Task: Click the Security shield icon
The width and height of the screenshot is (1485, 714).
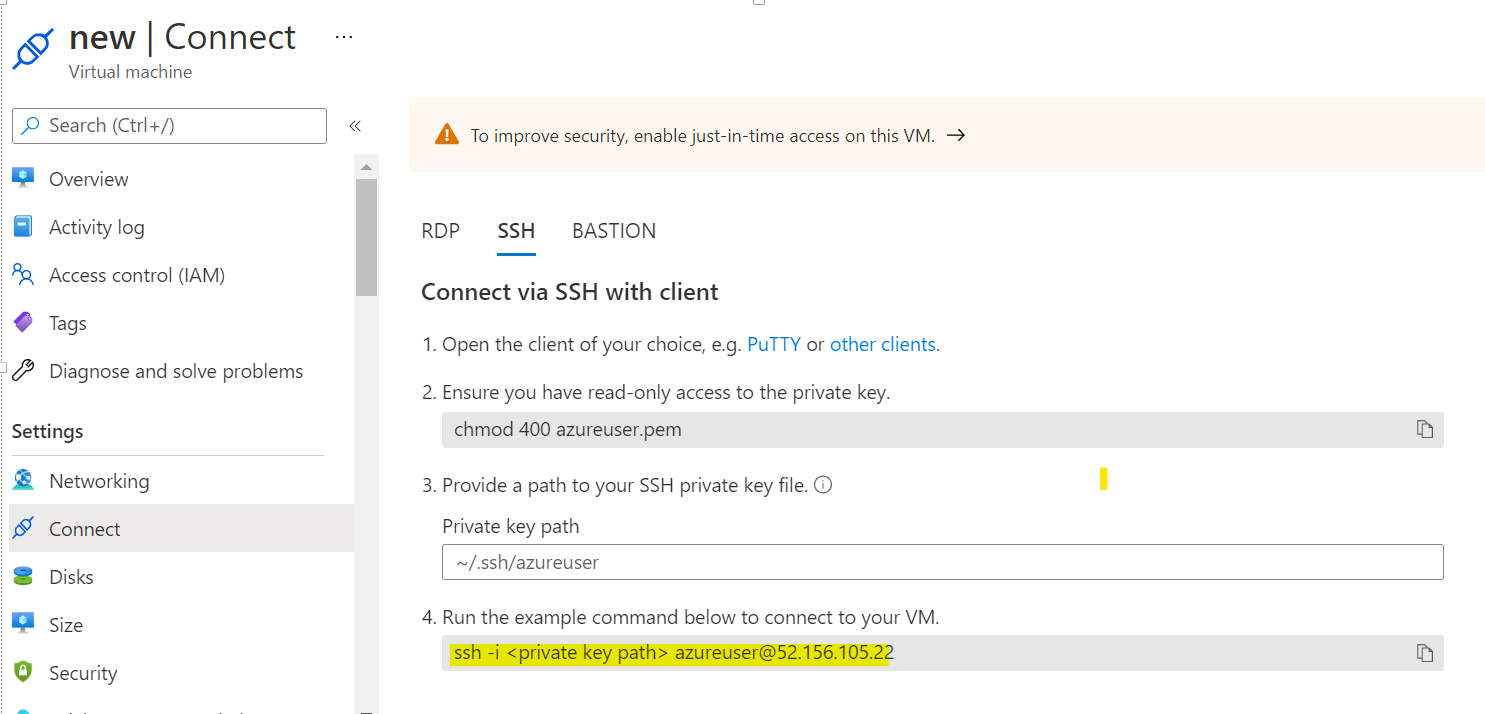Action: (x=23, y=672)
